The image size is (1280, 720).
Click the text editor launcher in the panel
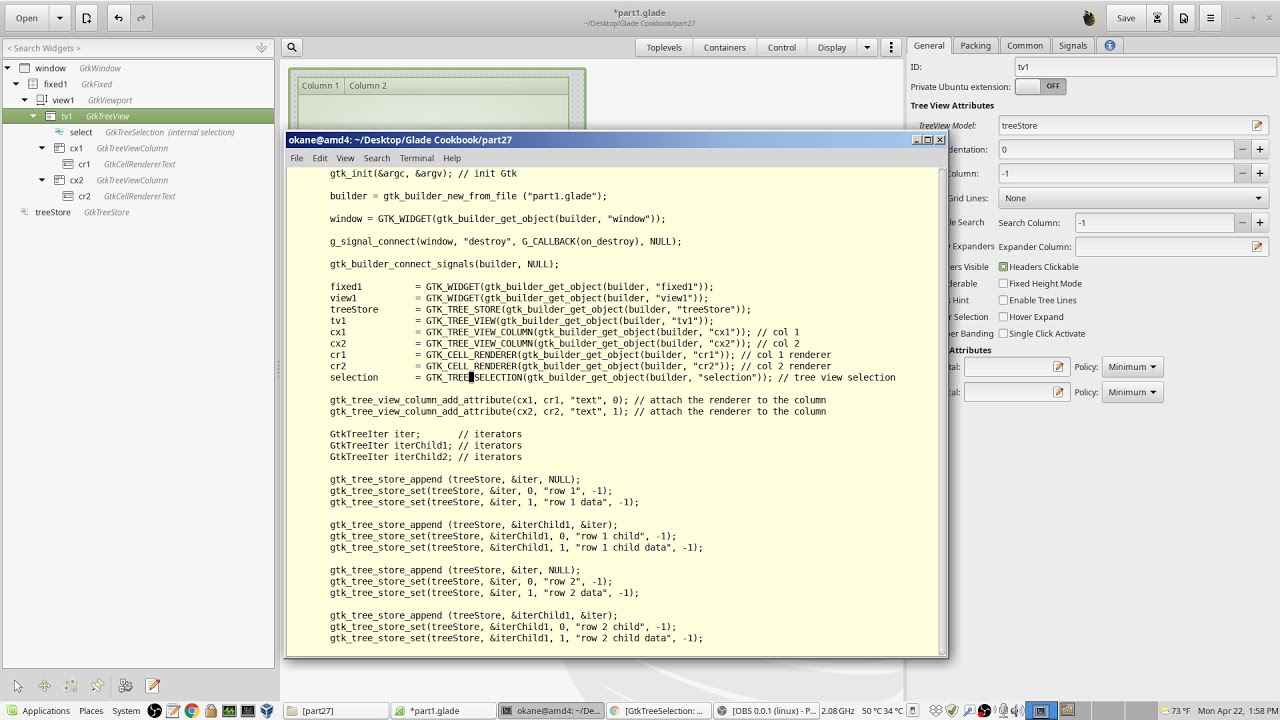click(173, 711)
